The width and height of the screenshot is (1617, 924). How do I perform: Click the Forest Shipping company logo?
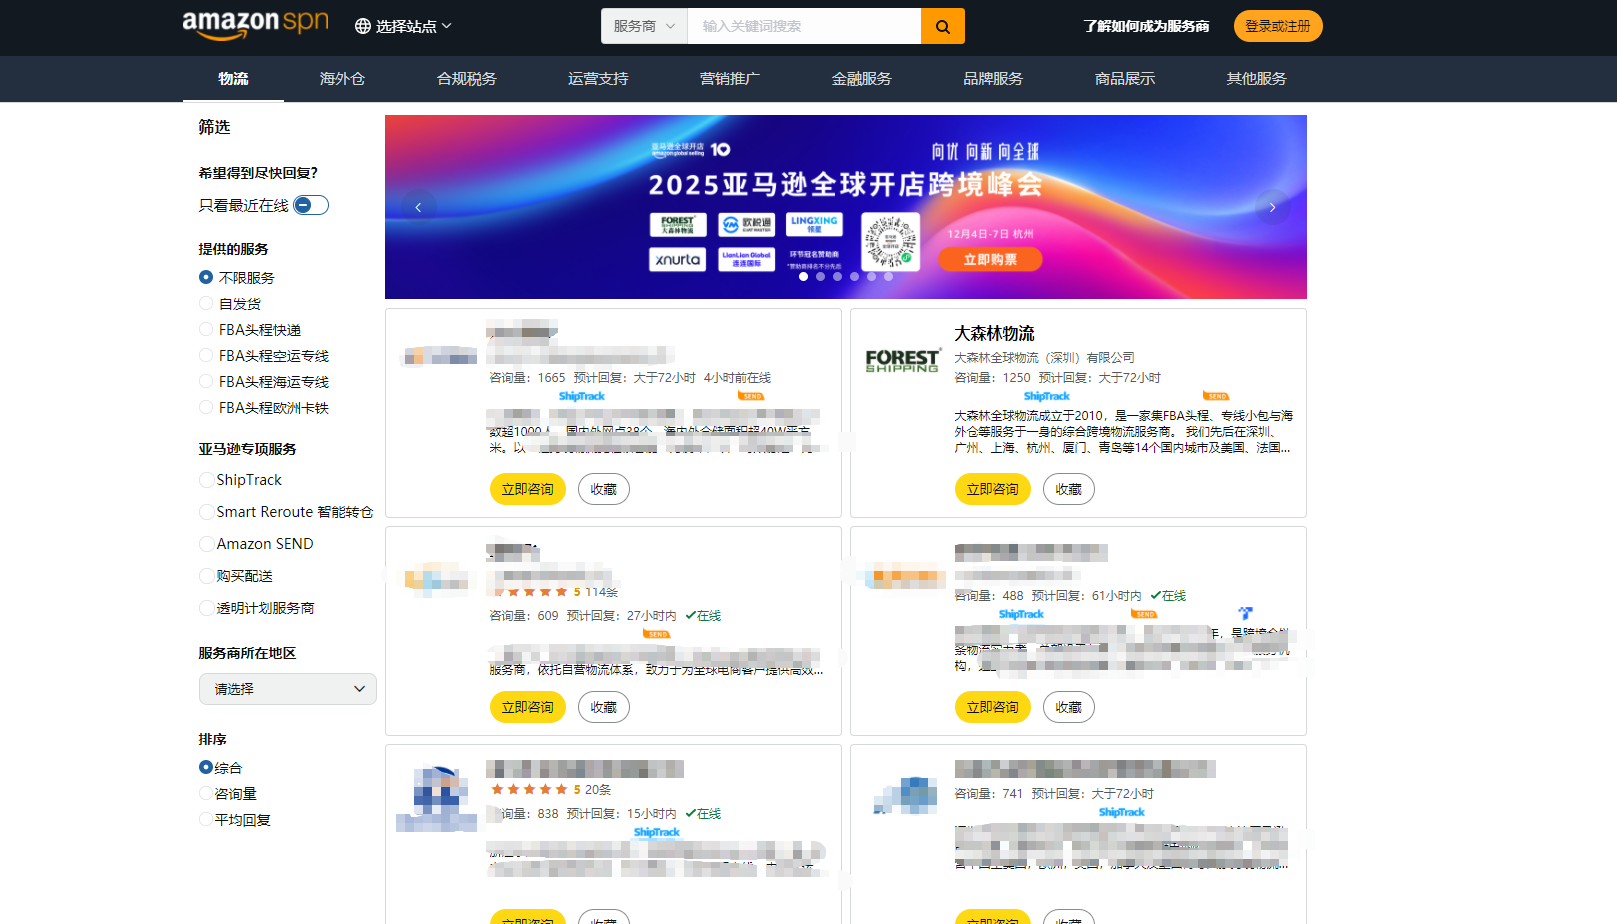(902, 360)
